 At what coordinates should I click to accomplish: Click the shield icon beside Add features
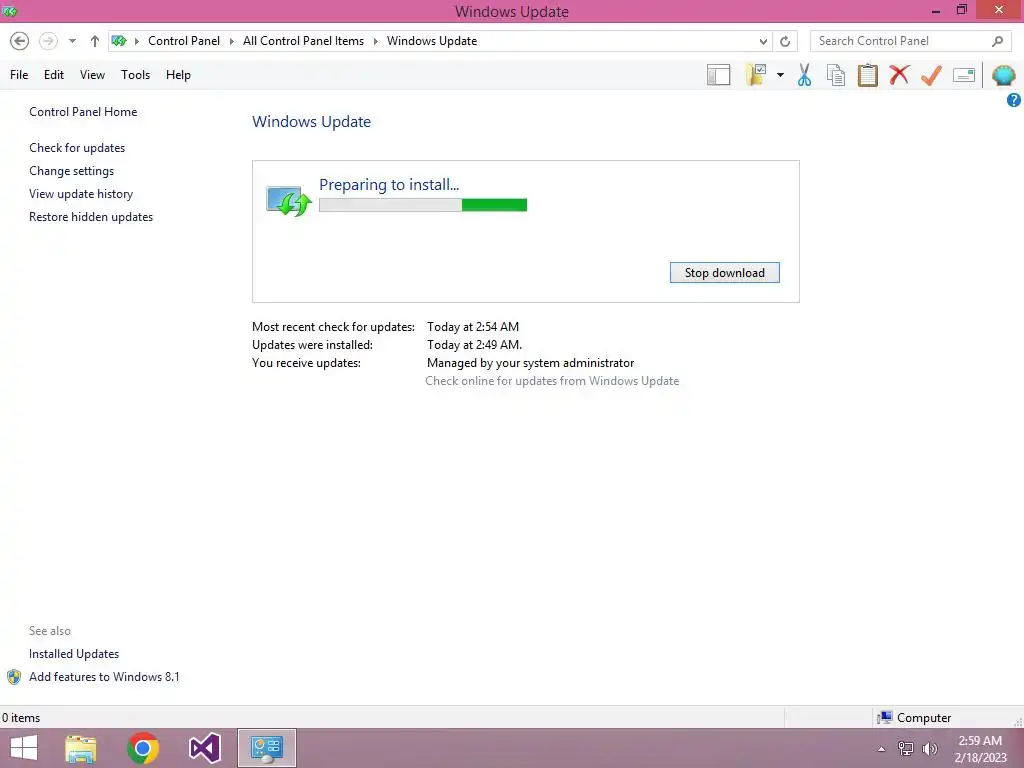[14, 677]
